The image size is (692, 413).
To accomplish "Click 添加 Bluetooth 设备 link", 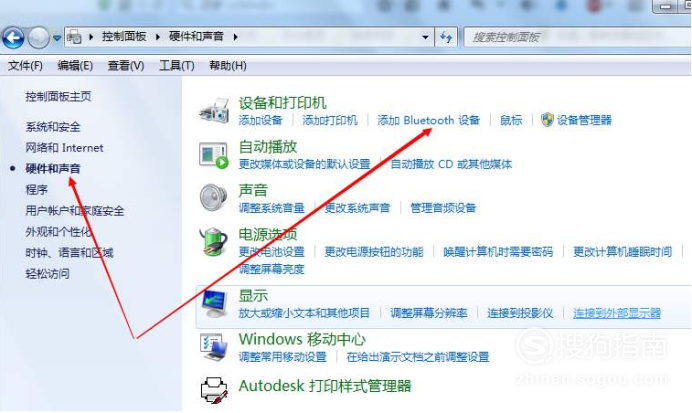I will (428, 120).
